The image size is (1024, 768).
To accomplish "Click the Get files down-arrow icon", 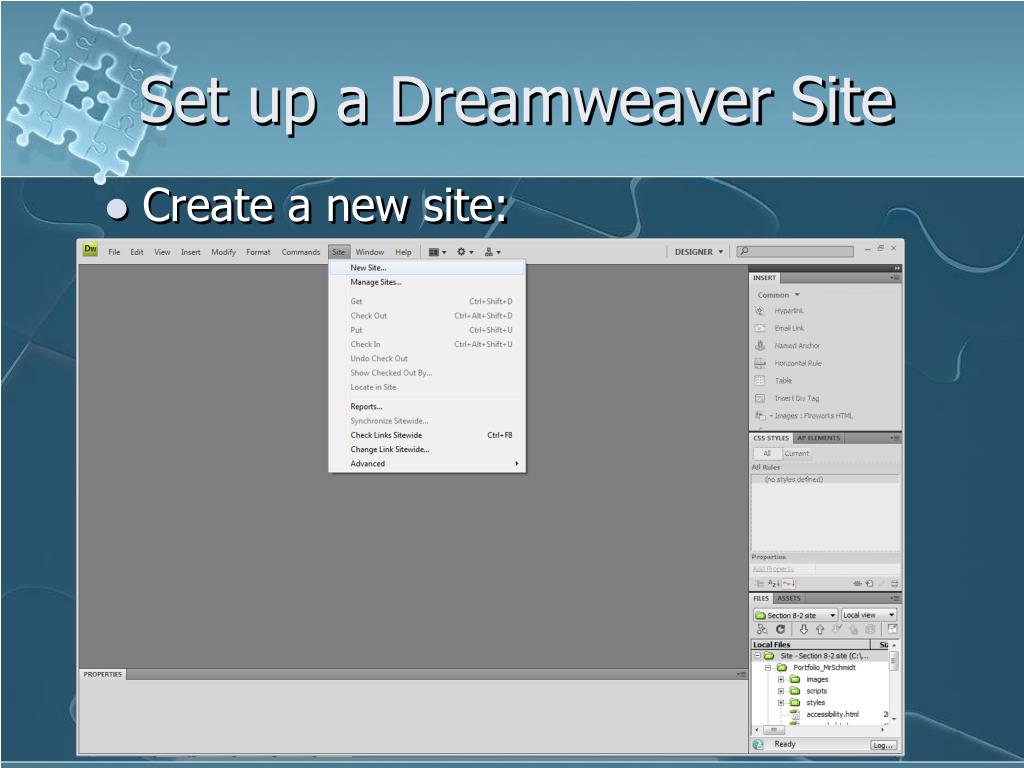I will (804, 630).
